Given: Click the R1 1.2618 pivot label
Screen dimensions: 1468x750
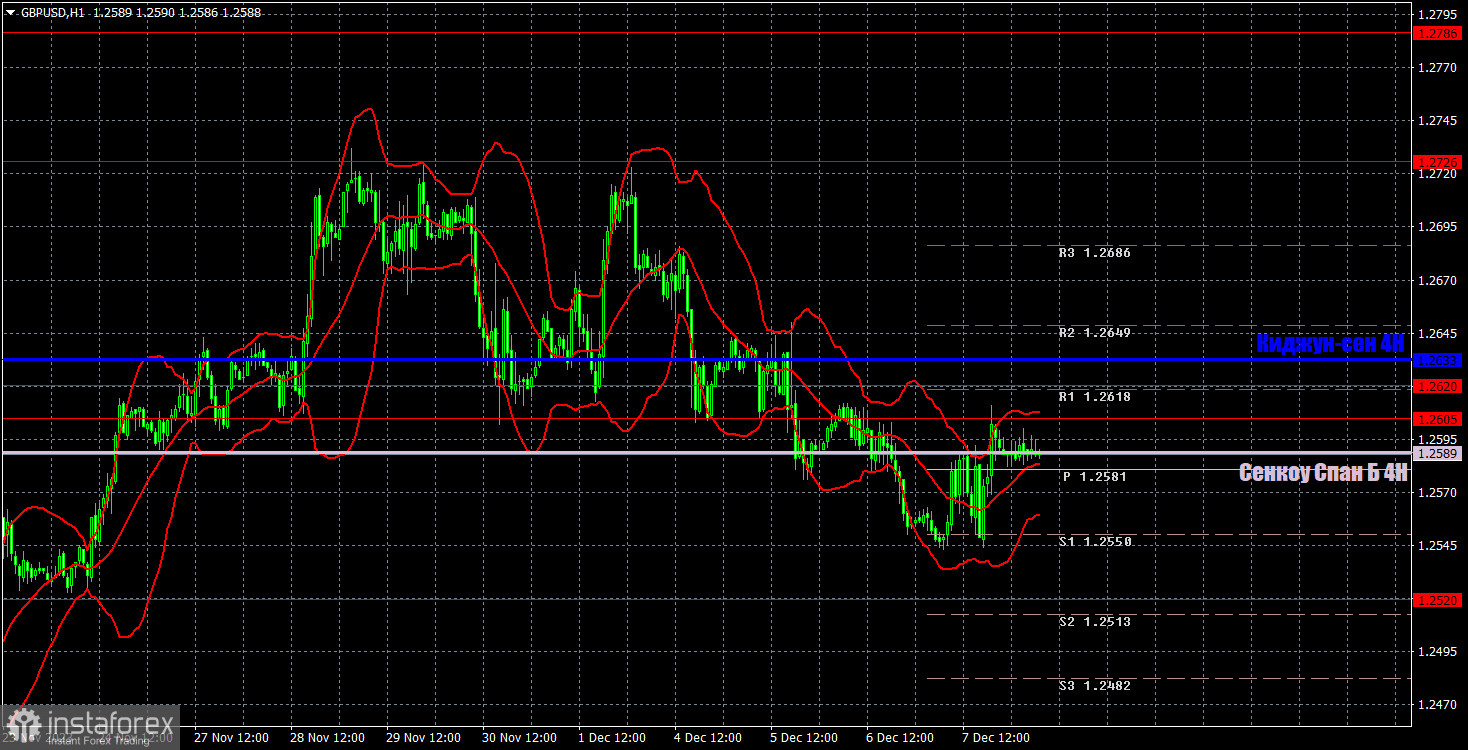Looking at the screenshot, I should point(1094,397).
